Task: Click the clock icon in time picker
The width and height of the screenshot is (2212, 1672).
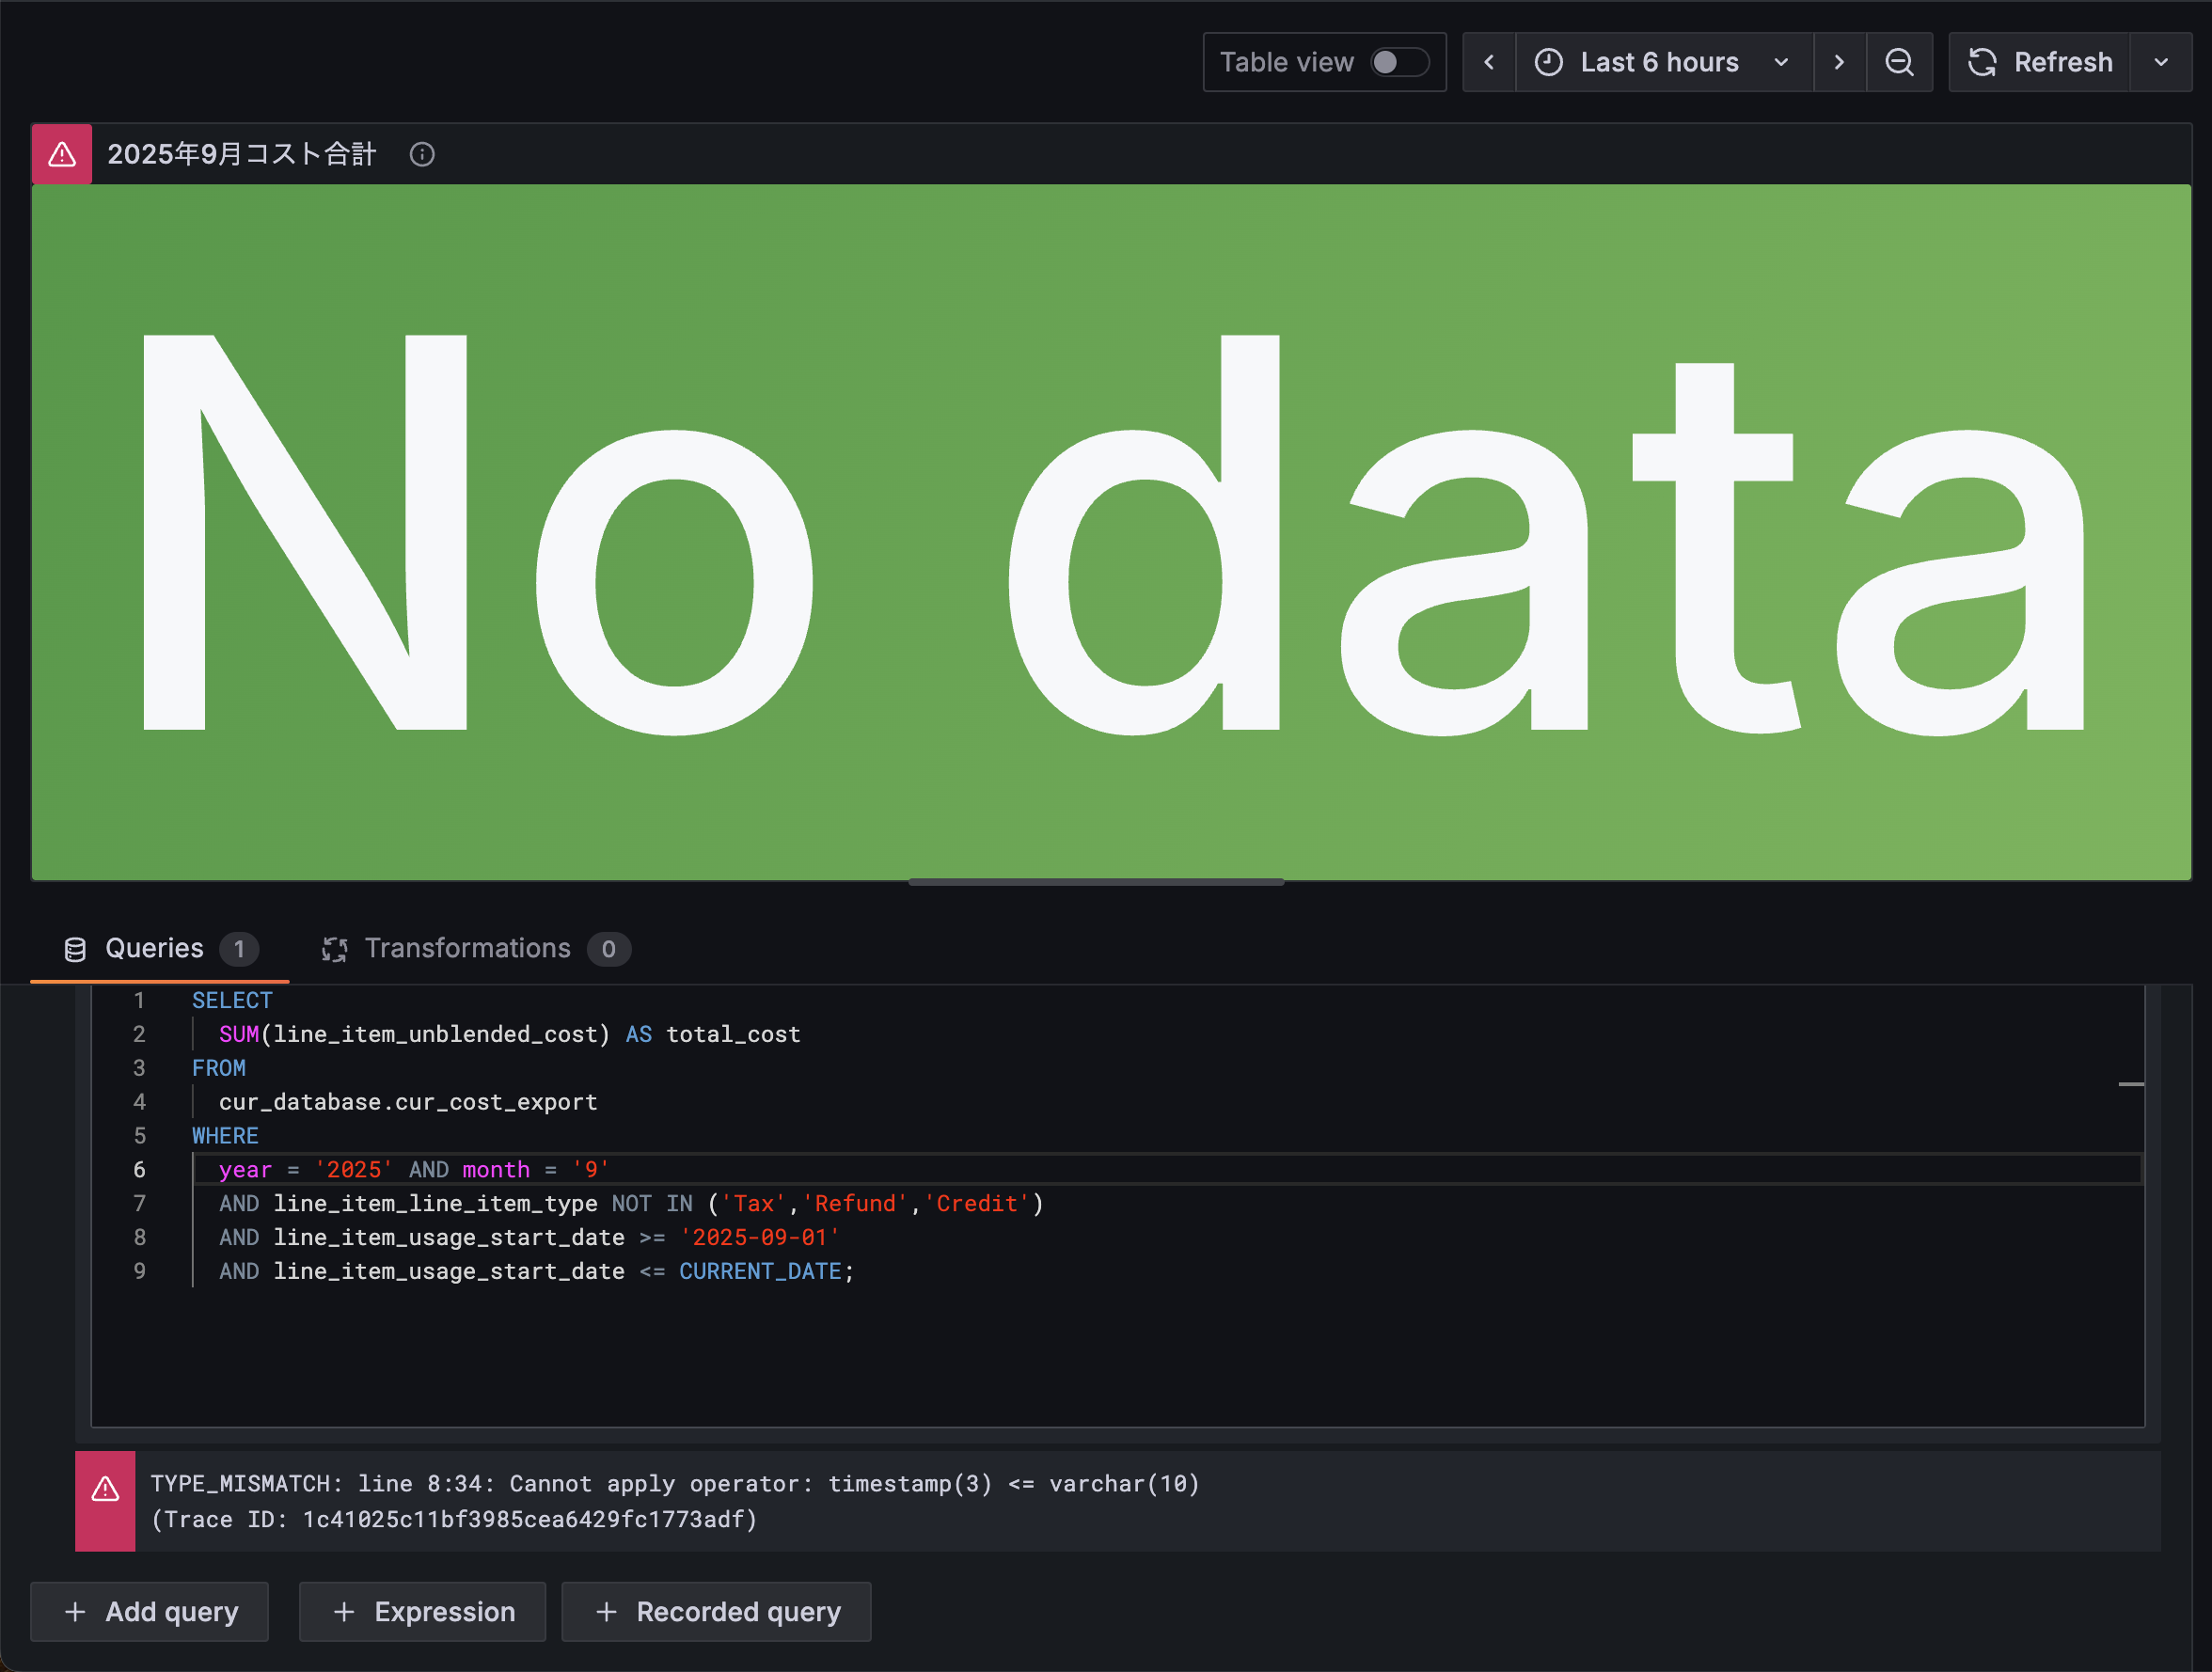Action: click(x=1548, y=62)
